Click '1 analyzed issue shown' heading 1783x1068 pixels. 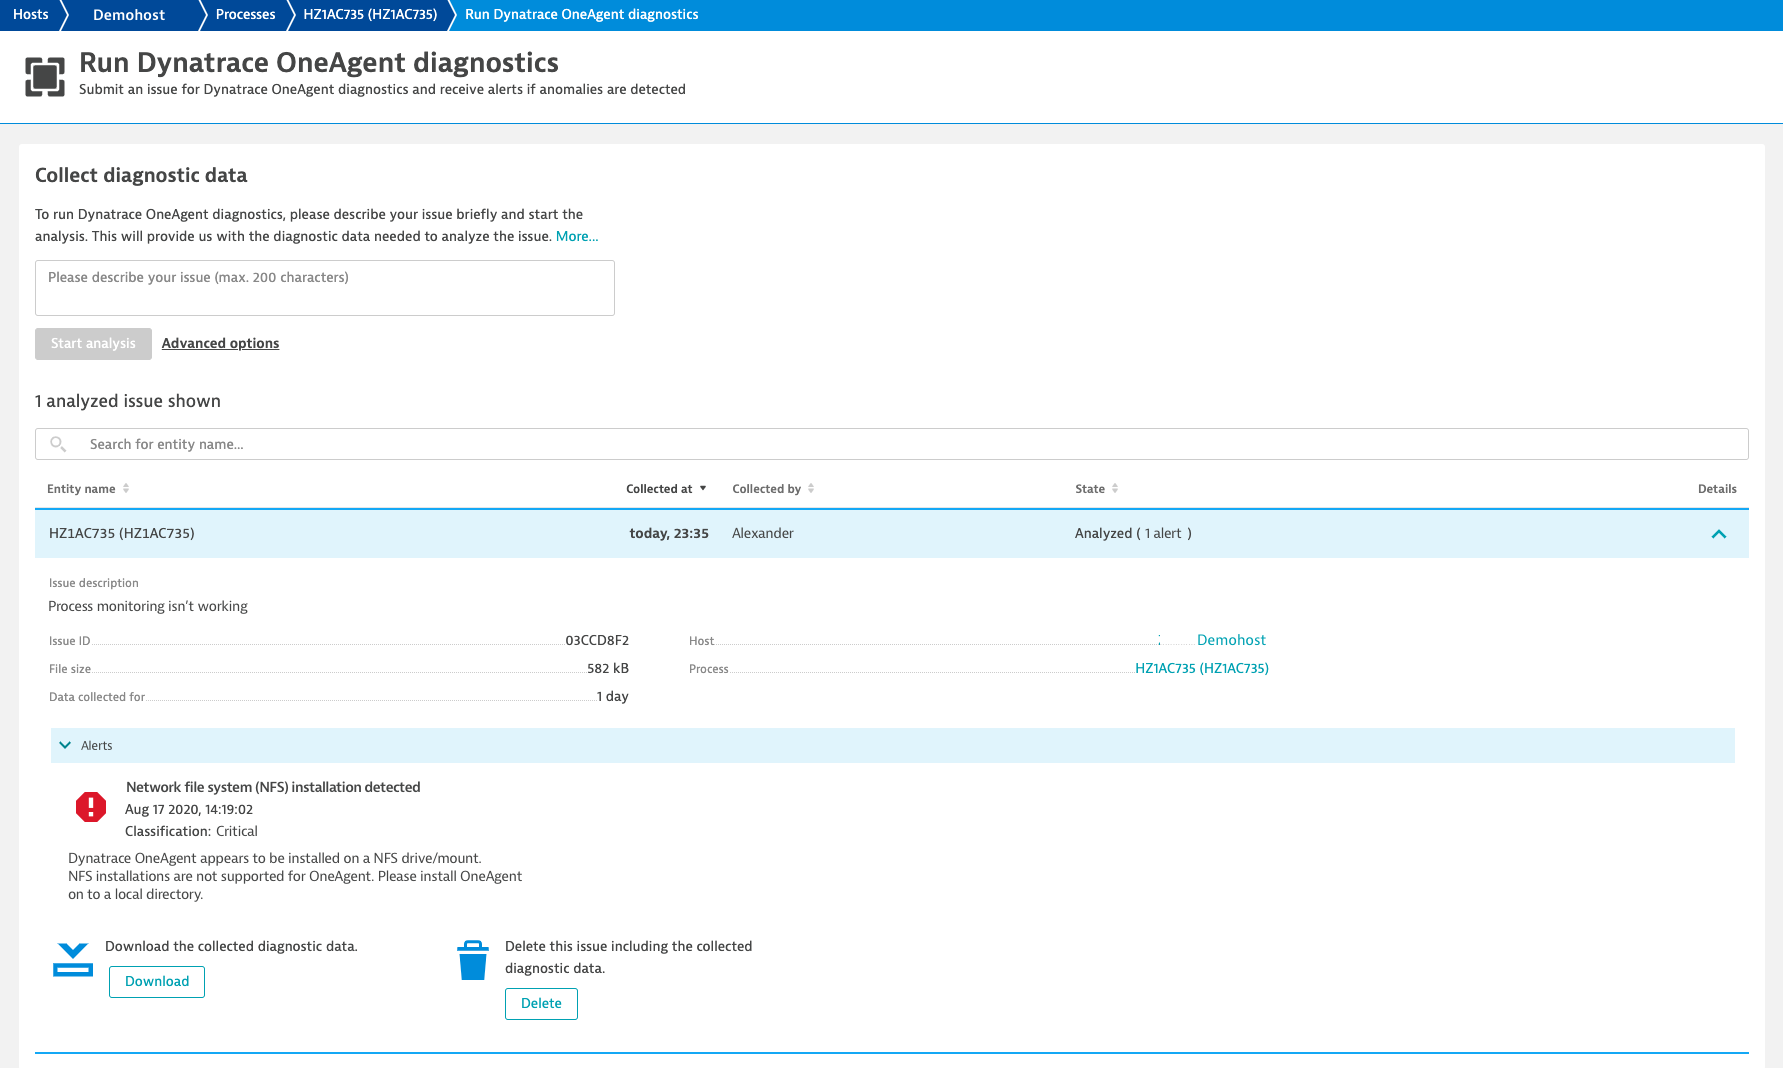click(128, 401)
